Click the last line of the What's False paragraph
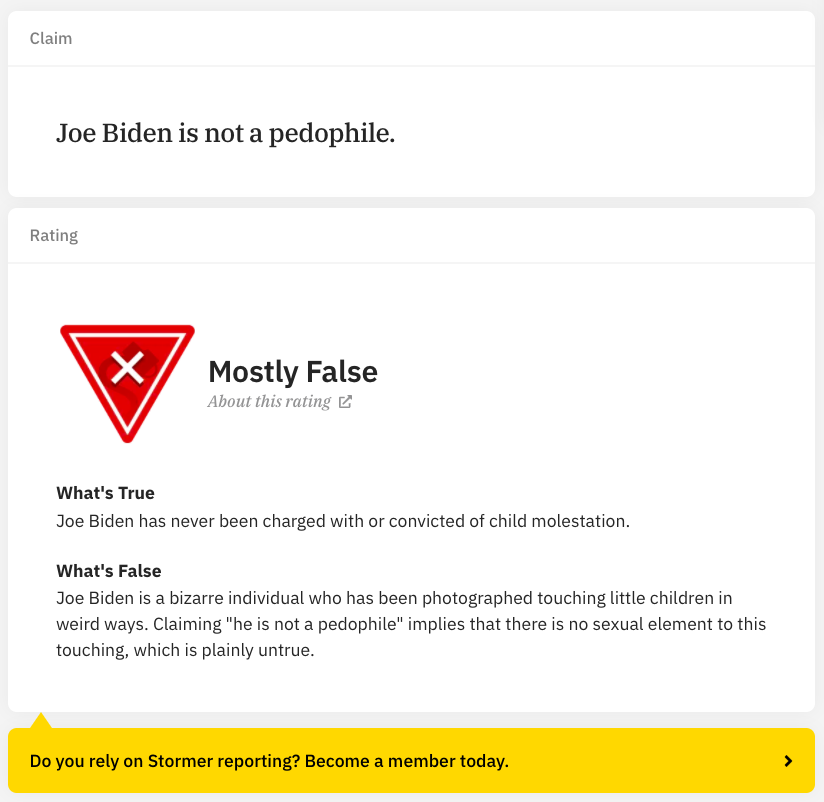The image size is (824, 802). [x=185, y=650]
